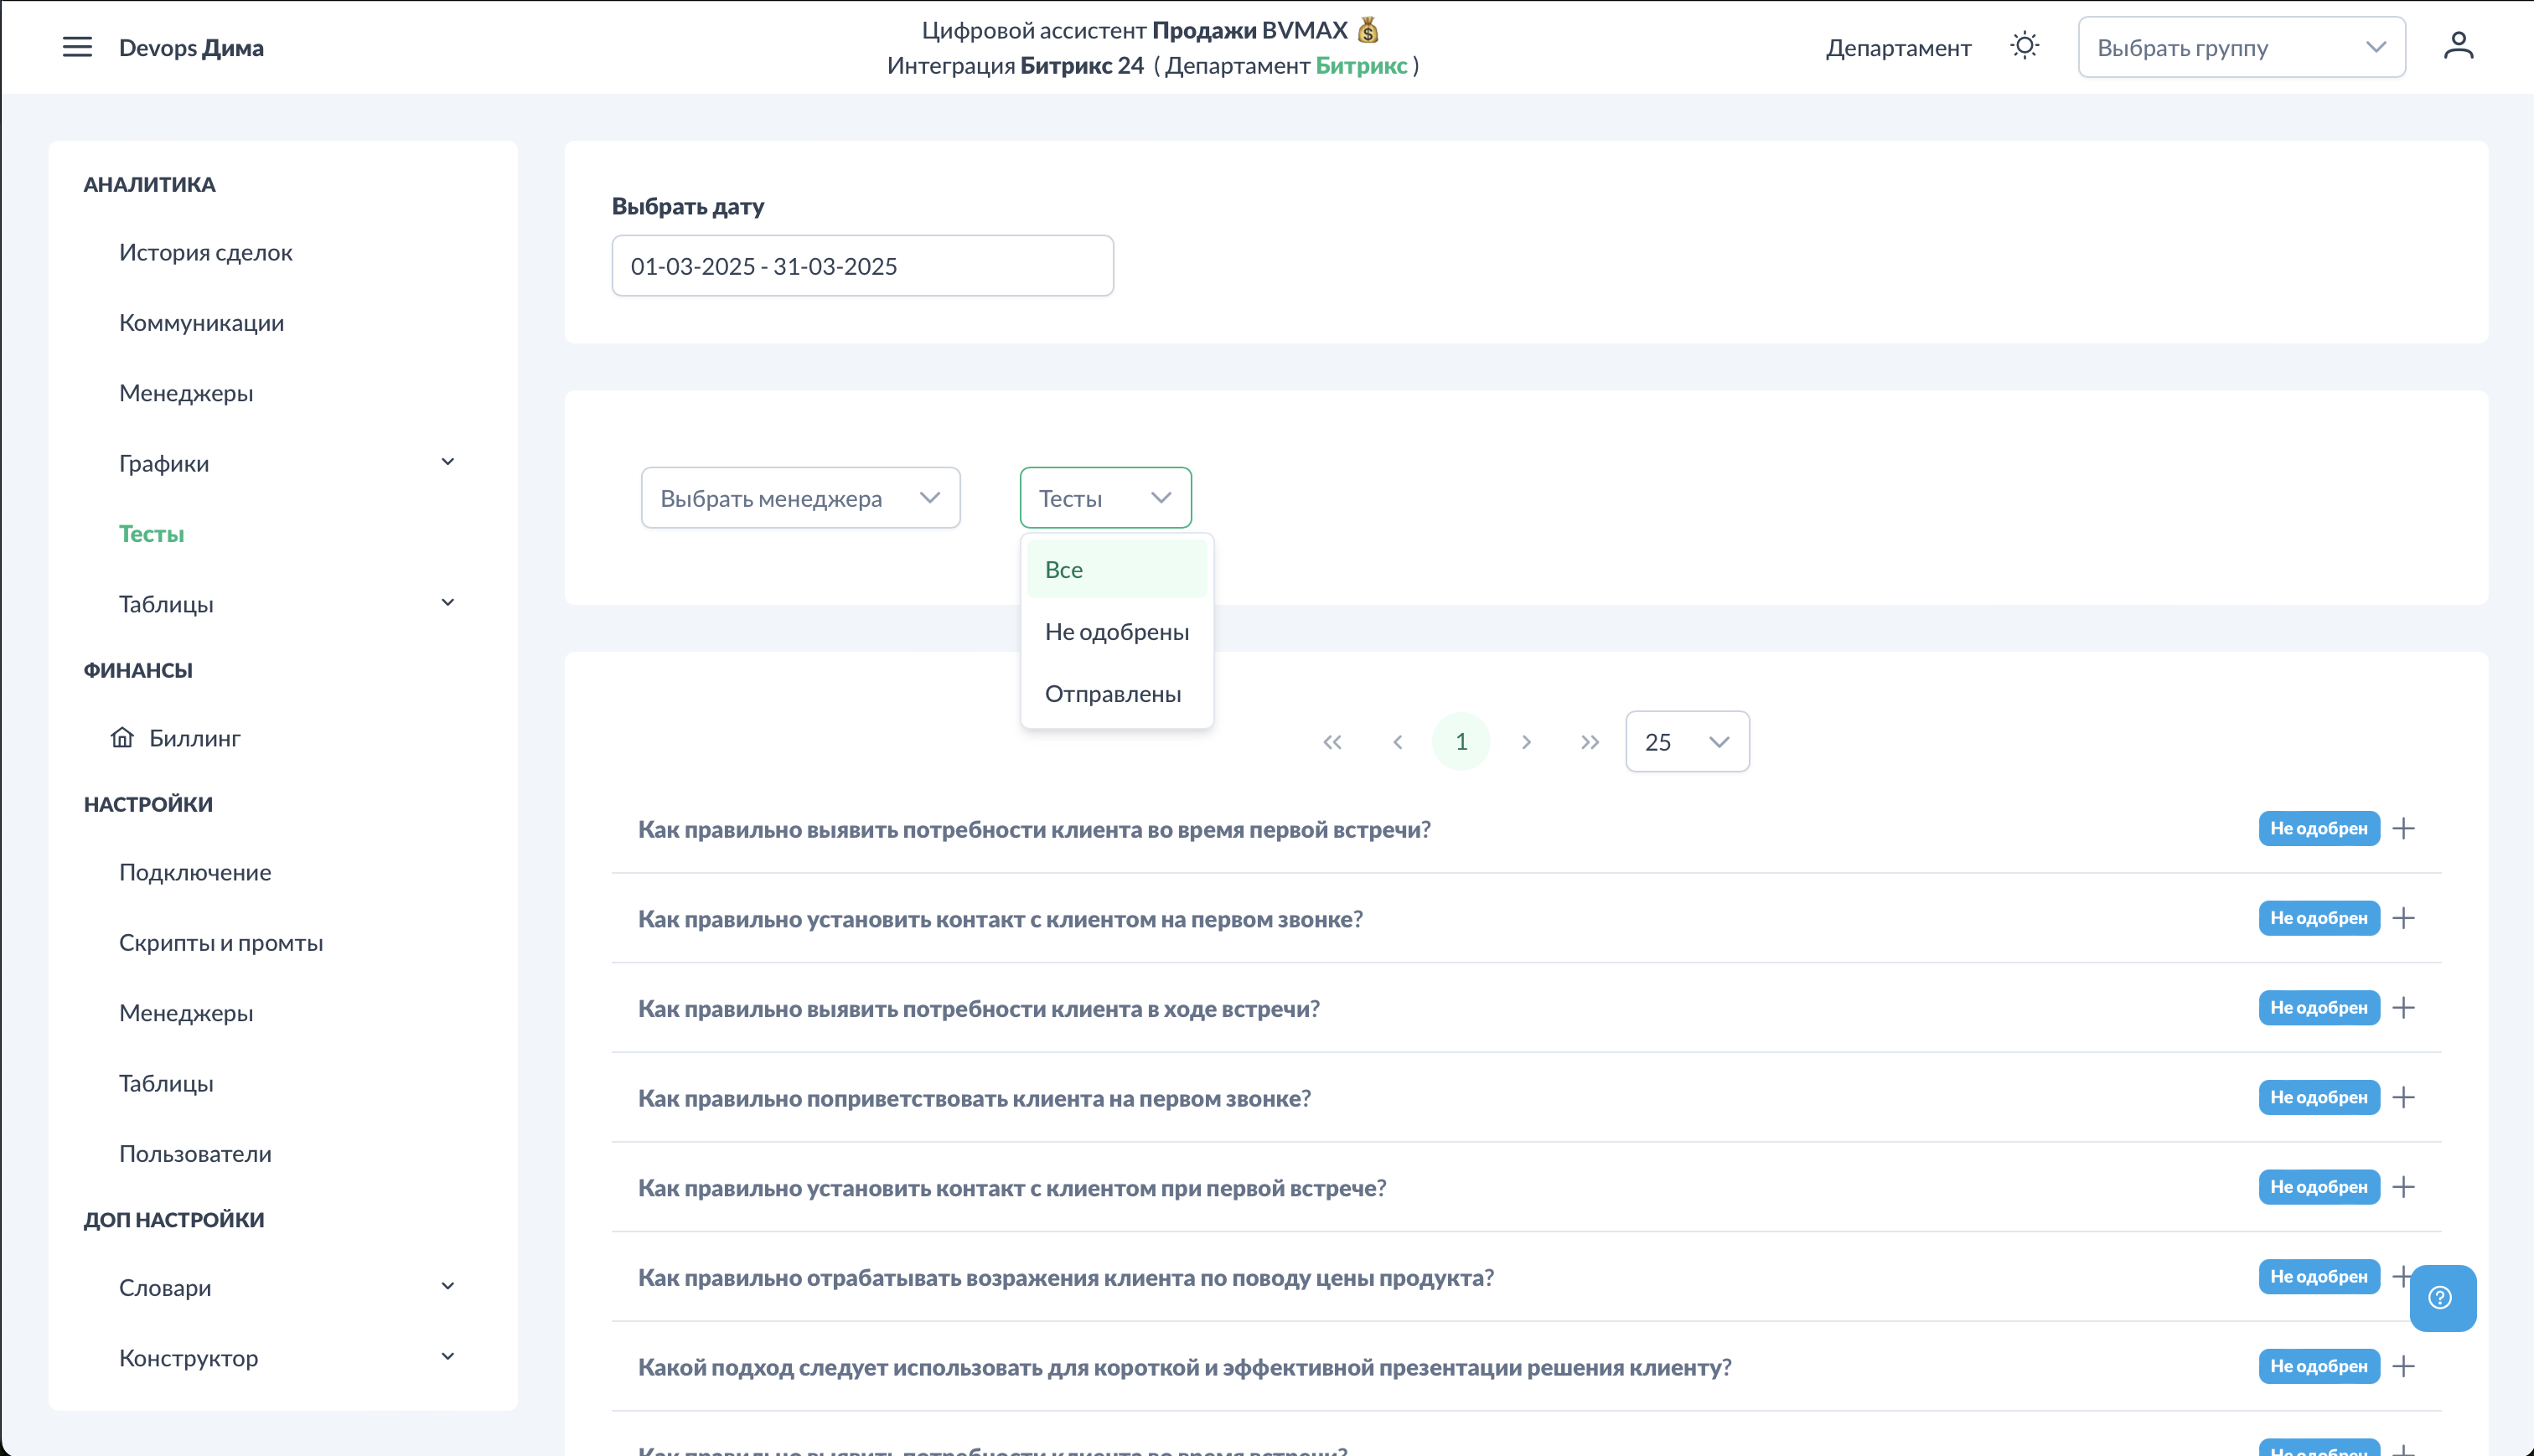Open История сделок page

point(205,252)
